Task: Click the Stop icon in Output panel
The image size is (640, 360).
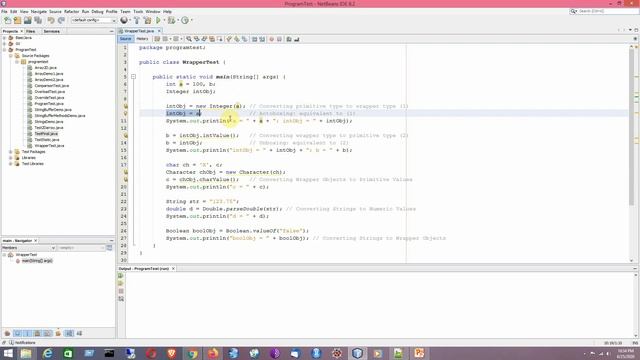Action: (x=121, y=291)
